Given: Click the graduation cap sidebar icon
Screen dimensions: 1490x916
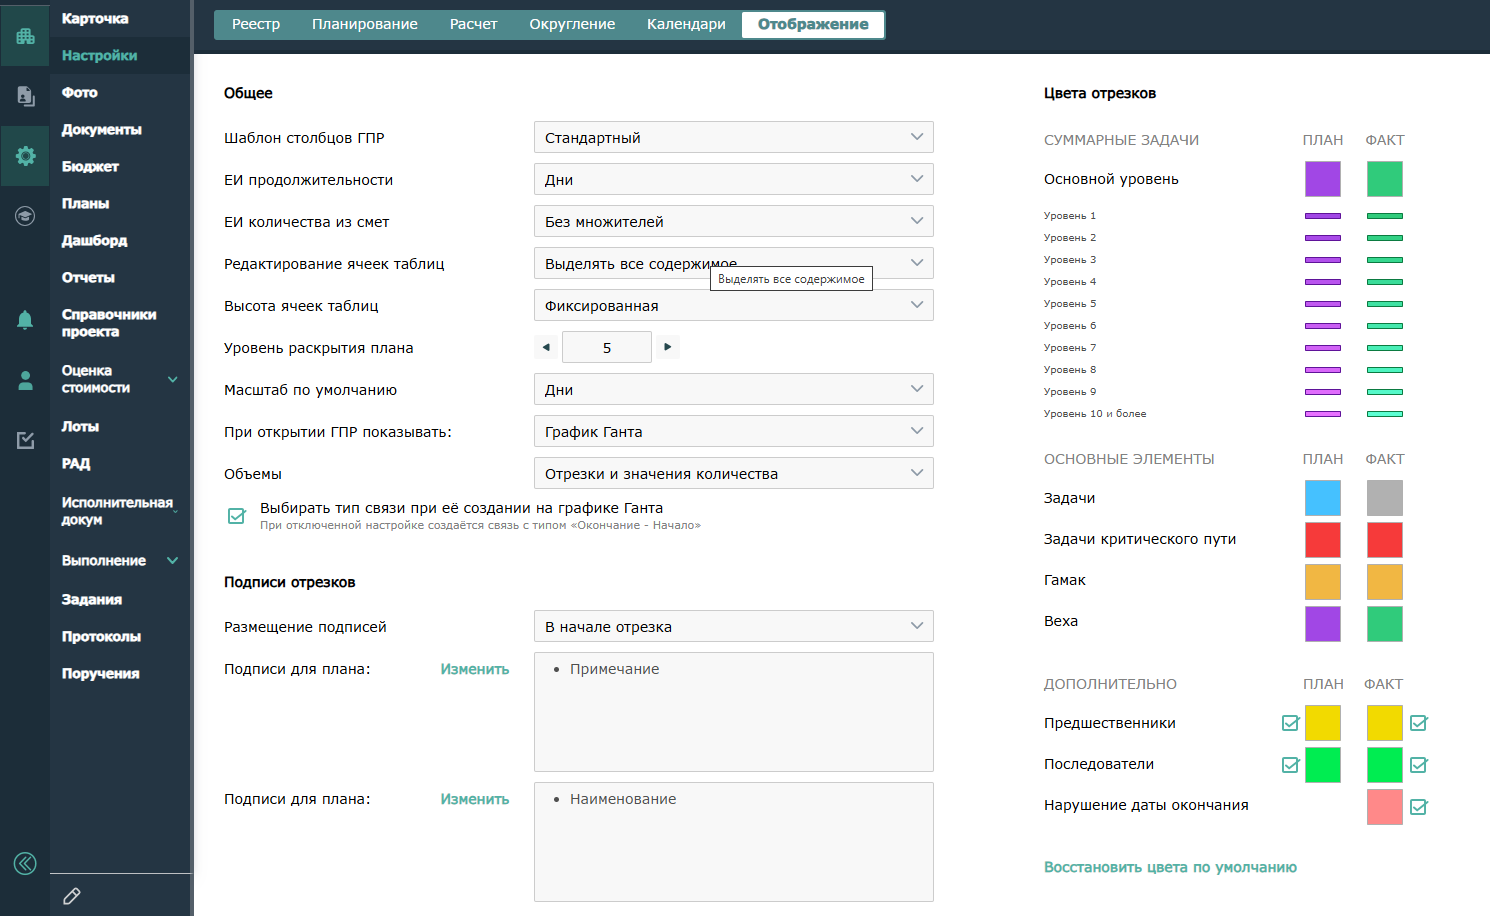Looking at the screenshot, I should [25, 216].
